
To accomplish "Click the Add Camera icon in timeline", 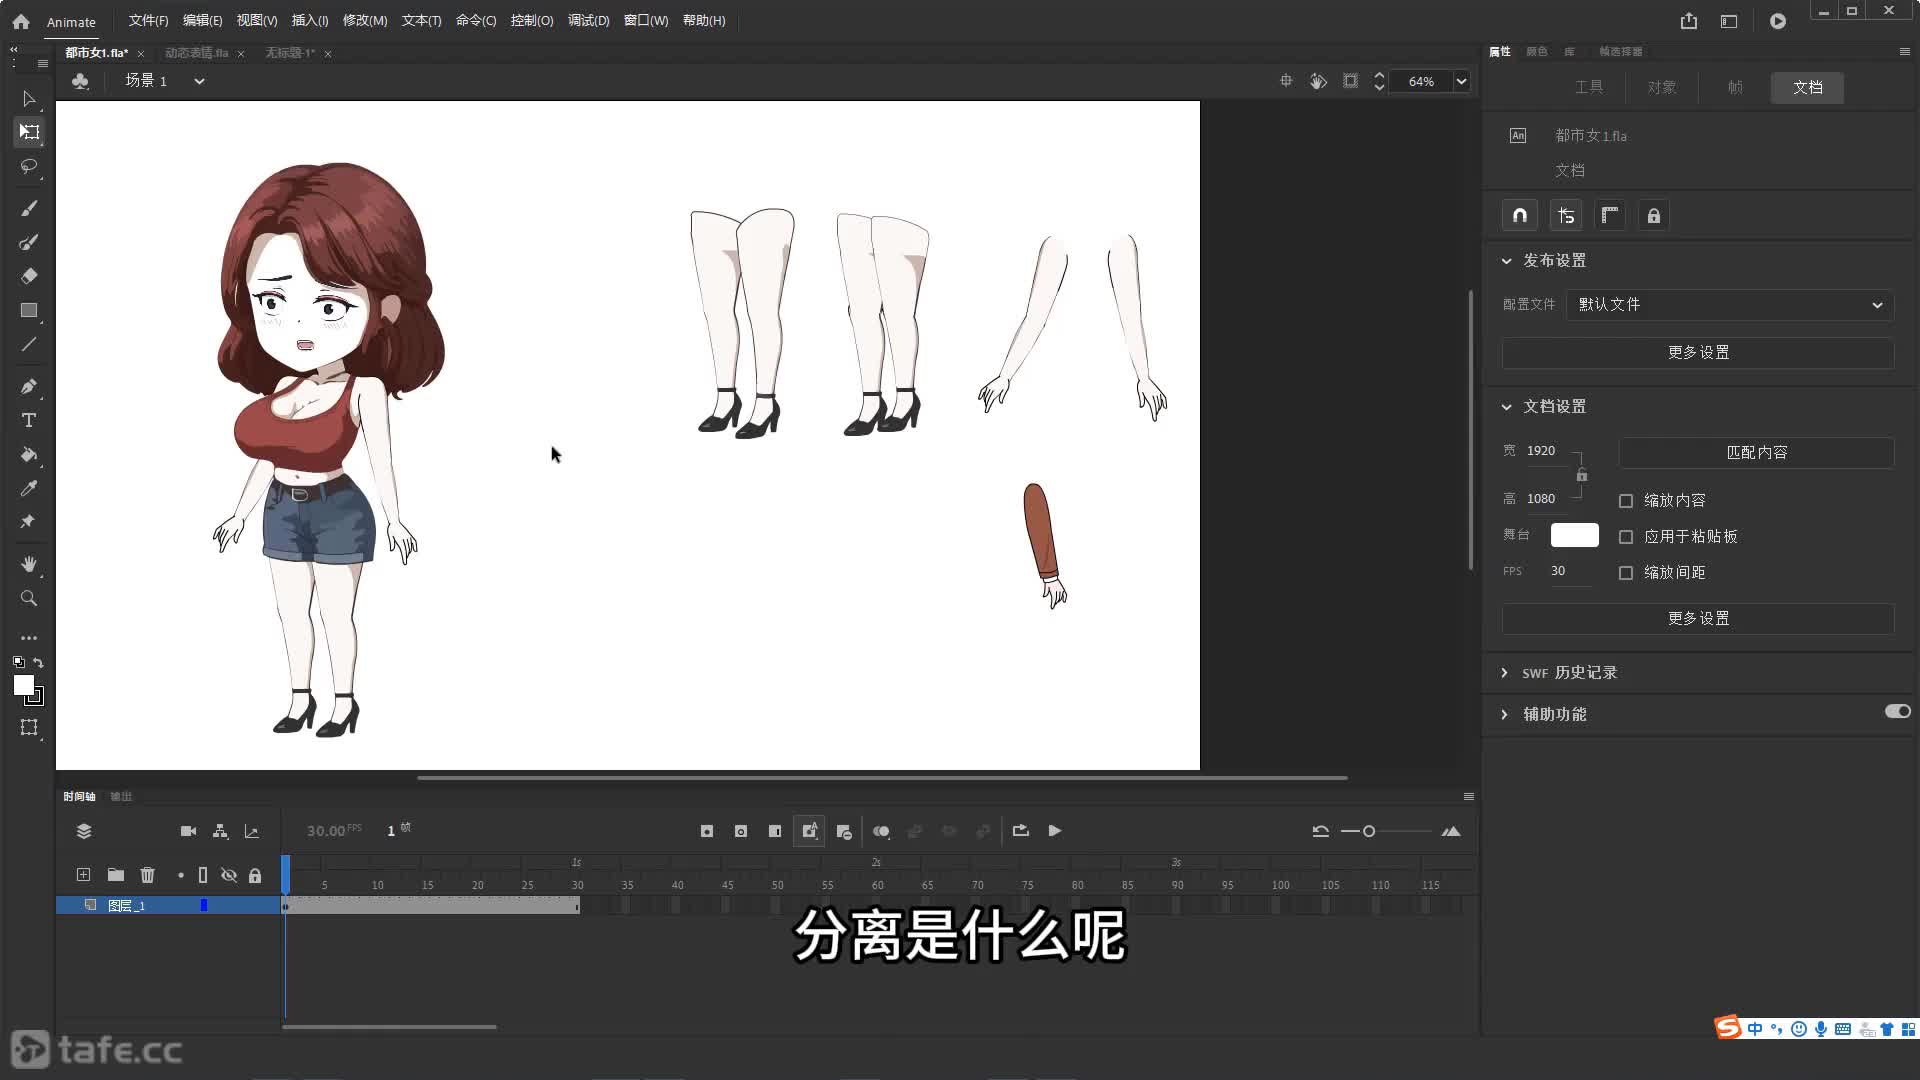I will tap(188, 831).
